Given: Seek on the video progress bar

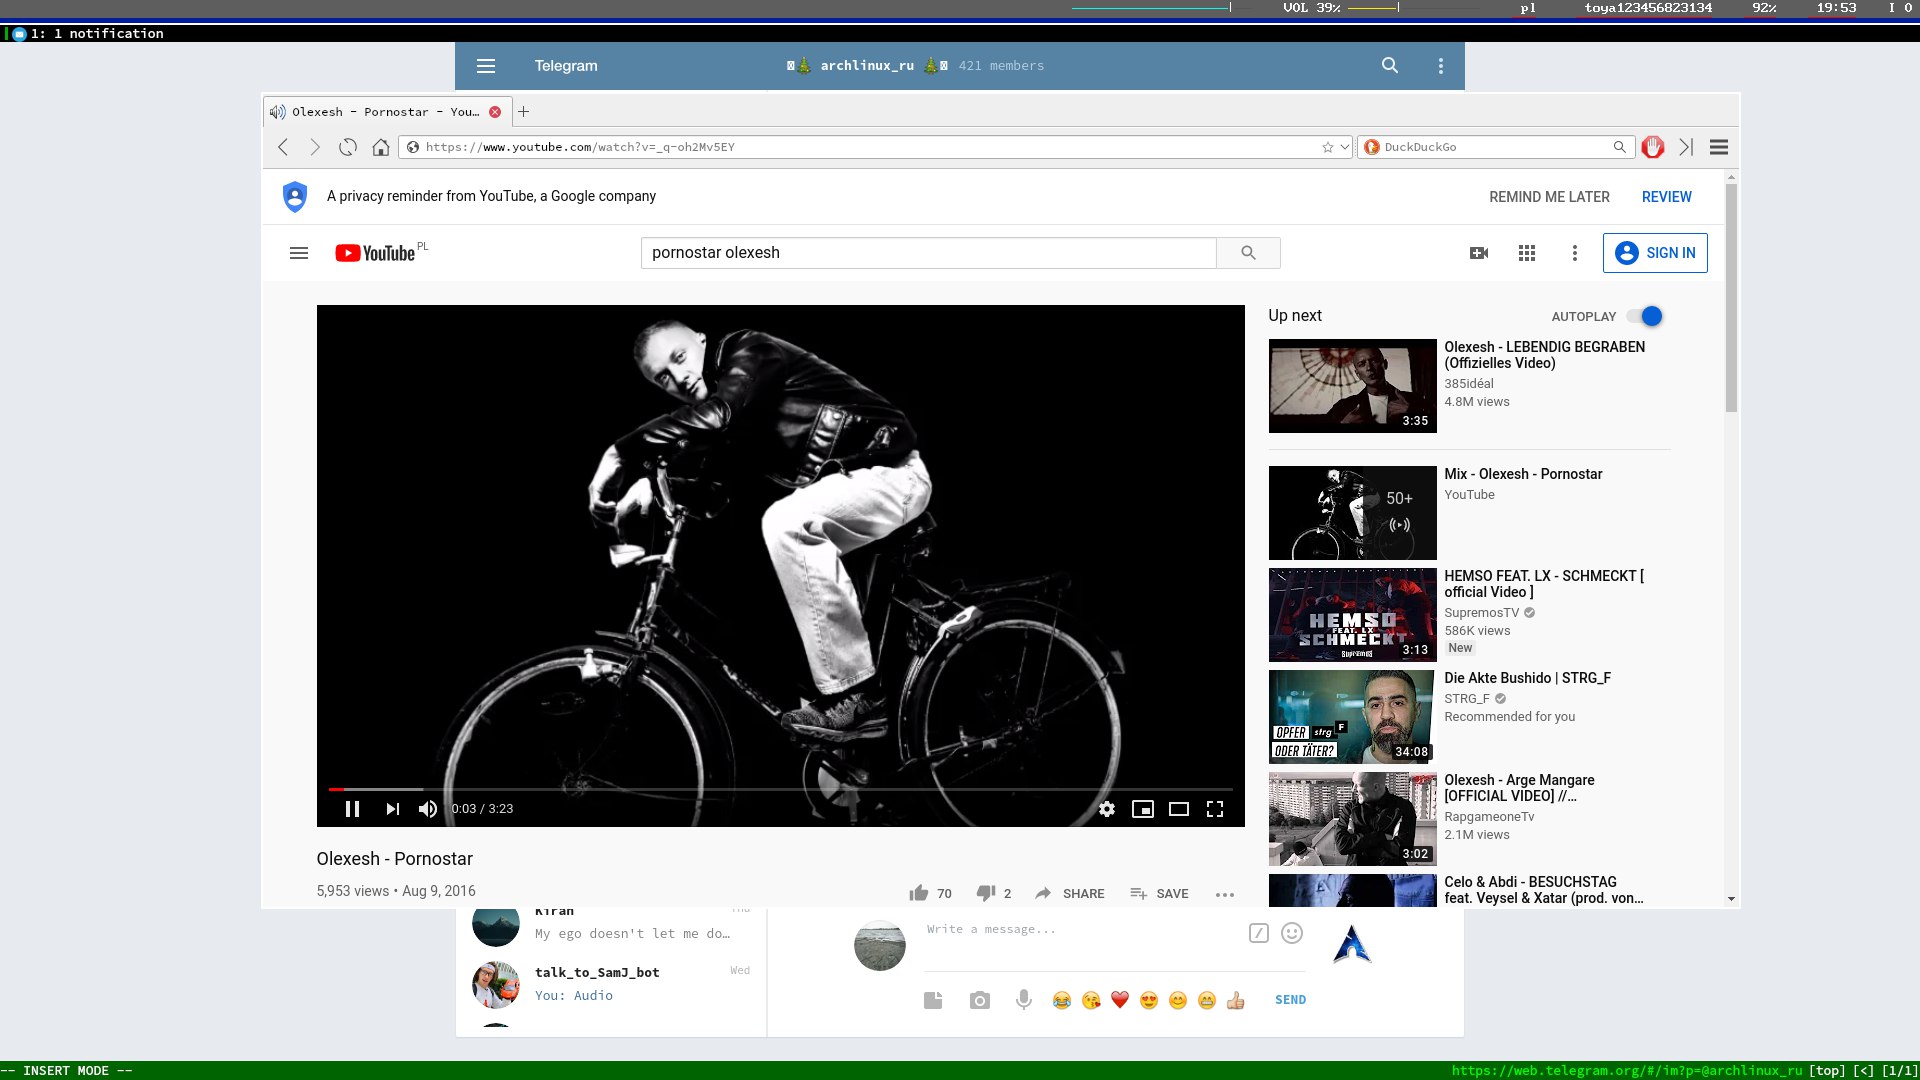Looking at the screenshot, I should coord(780,789).
